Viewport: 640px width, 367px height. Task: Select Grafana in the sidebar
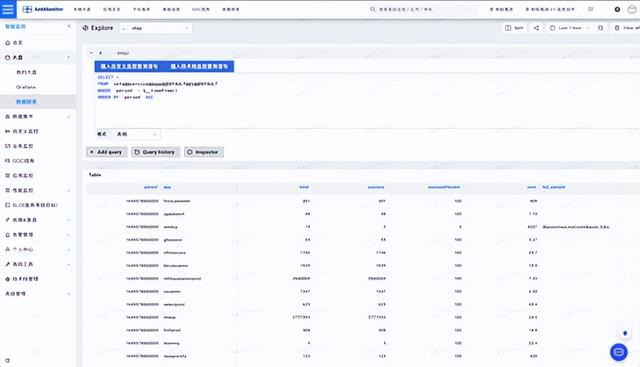[x=26, y=87]
